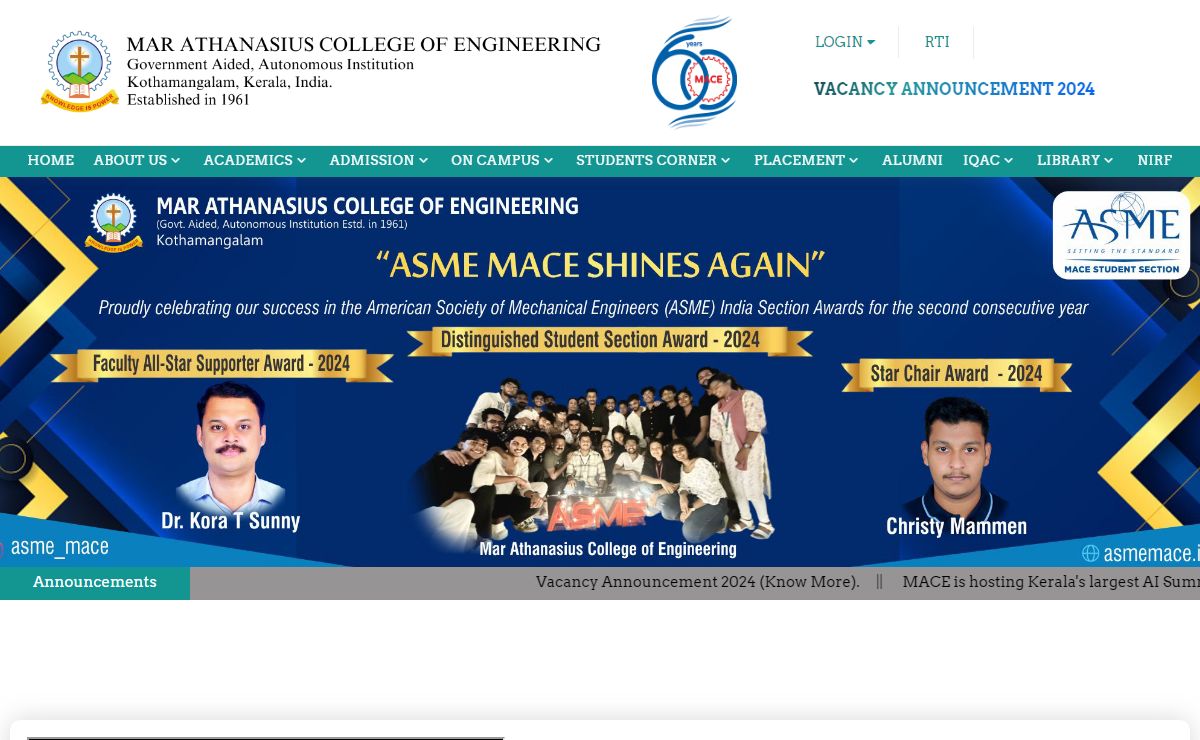Open the PLACEMENT dropdown menu

pos(806,160)
